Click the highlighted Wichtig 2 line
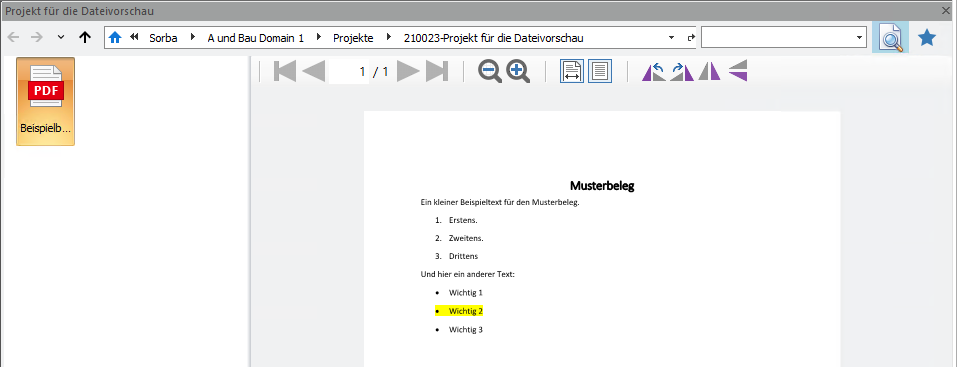 coord(459,311)
